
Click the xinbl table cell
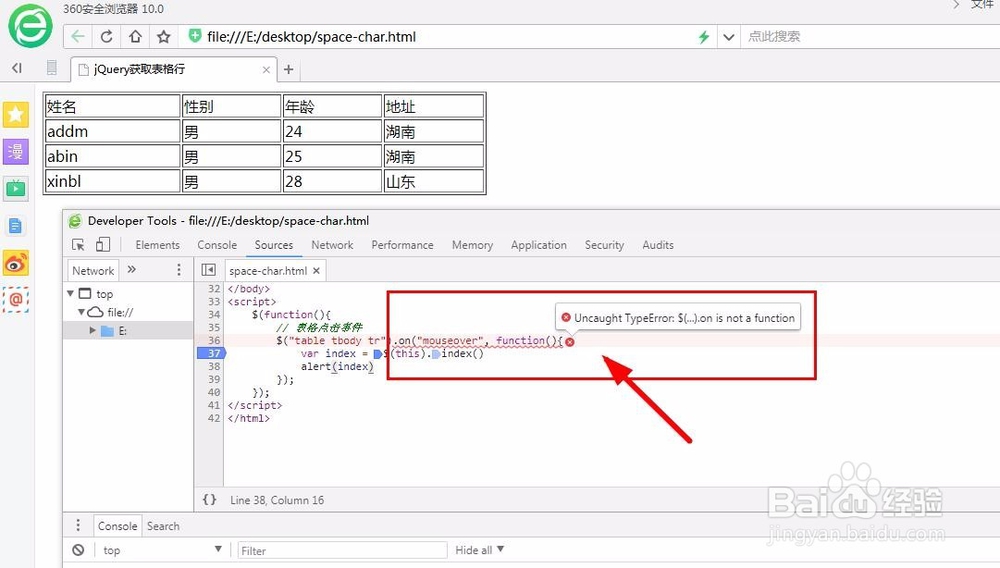[x=113, y=181]
